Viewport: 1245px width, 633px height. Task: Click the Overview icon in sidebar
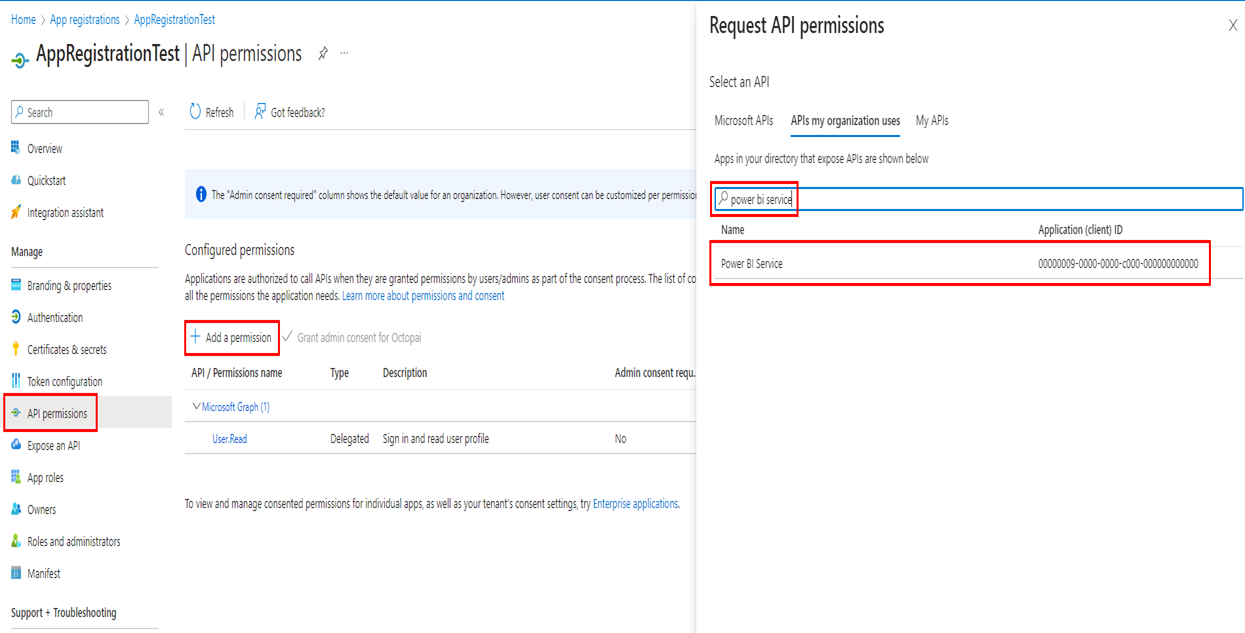pyautogui.click(x=16, y=148)
